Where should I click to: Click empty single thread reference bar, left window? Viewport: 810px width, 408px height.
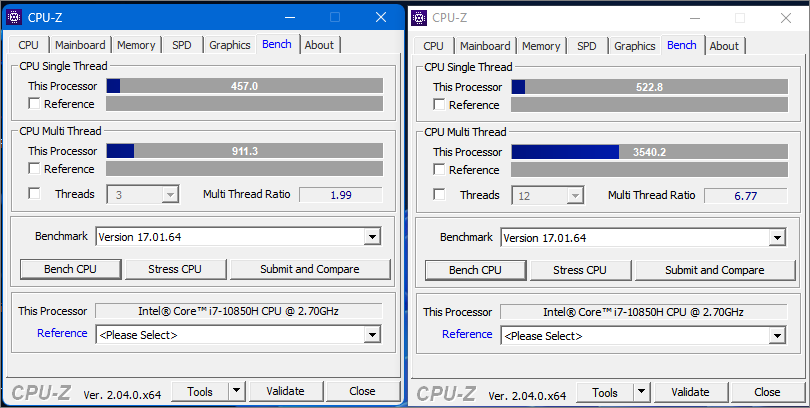click(x=245, y=104)
